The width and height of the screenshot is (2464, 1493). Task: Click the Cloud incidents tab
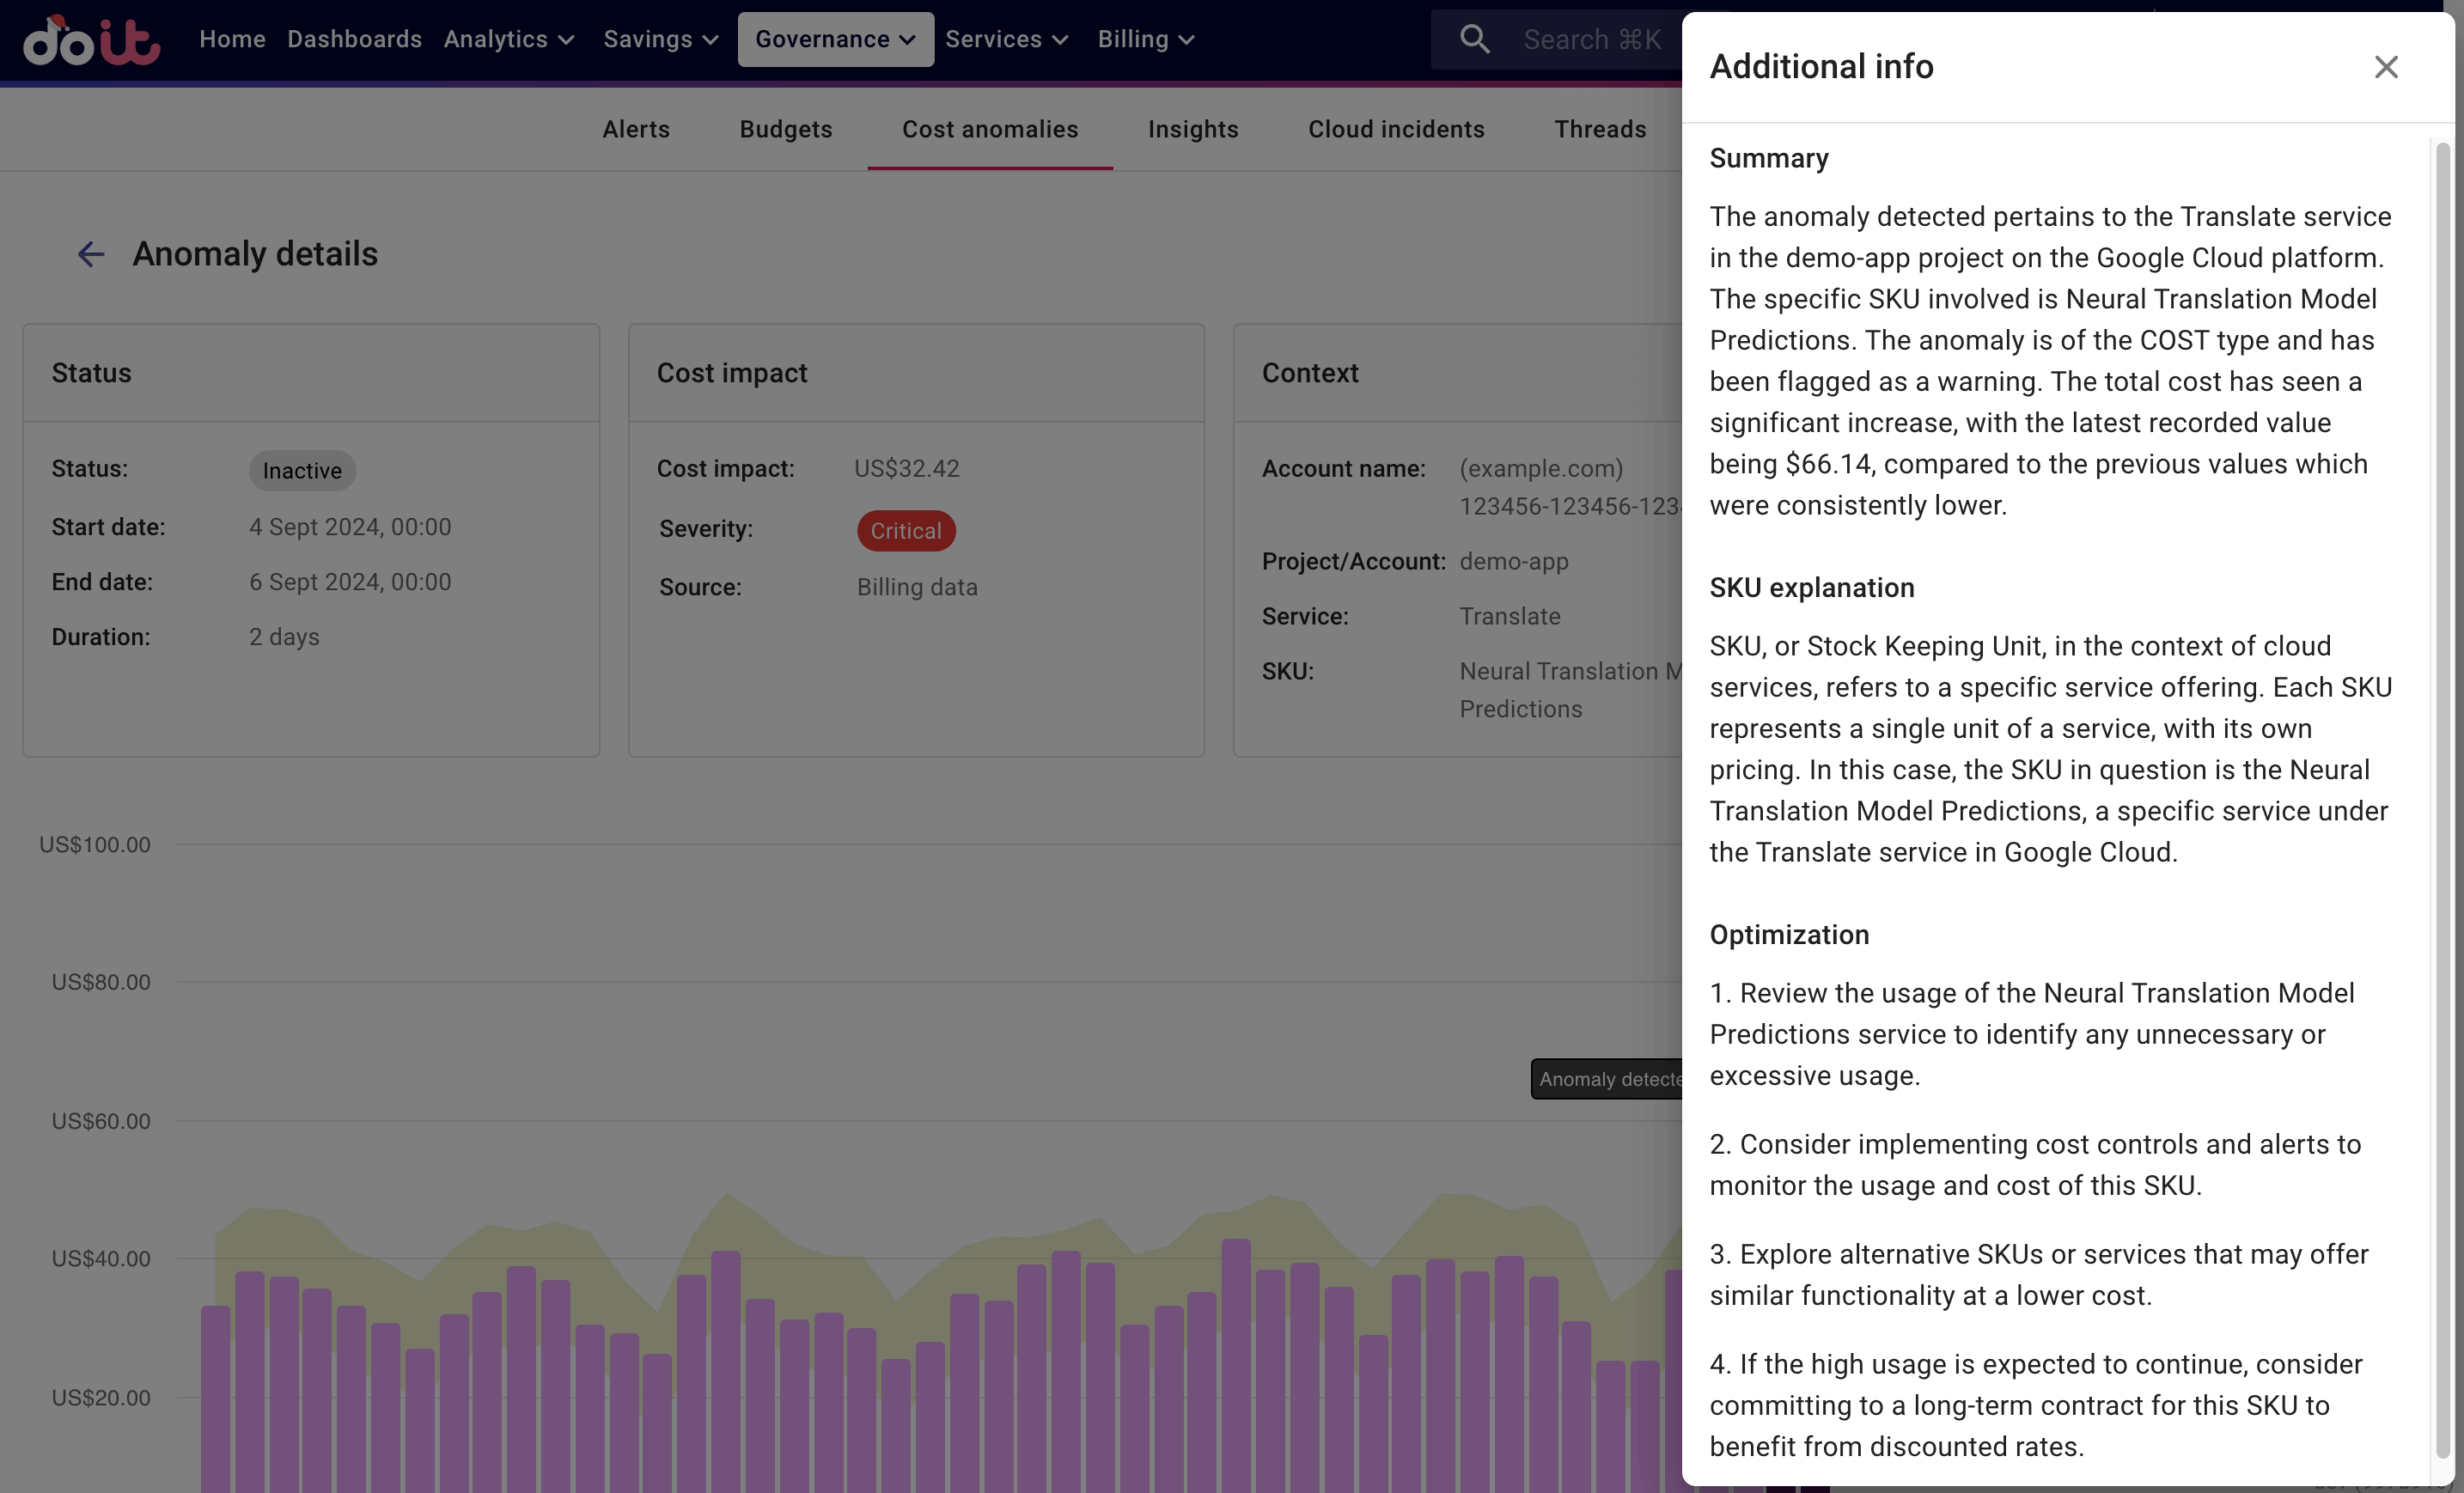[1396, 131]
